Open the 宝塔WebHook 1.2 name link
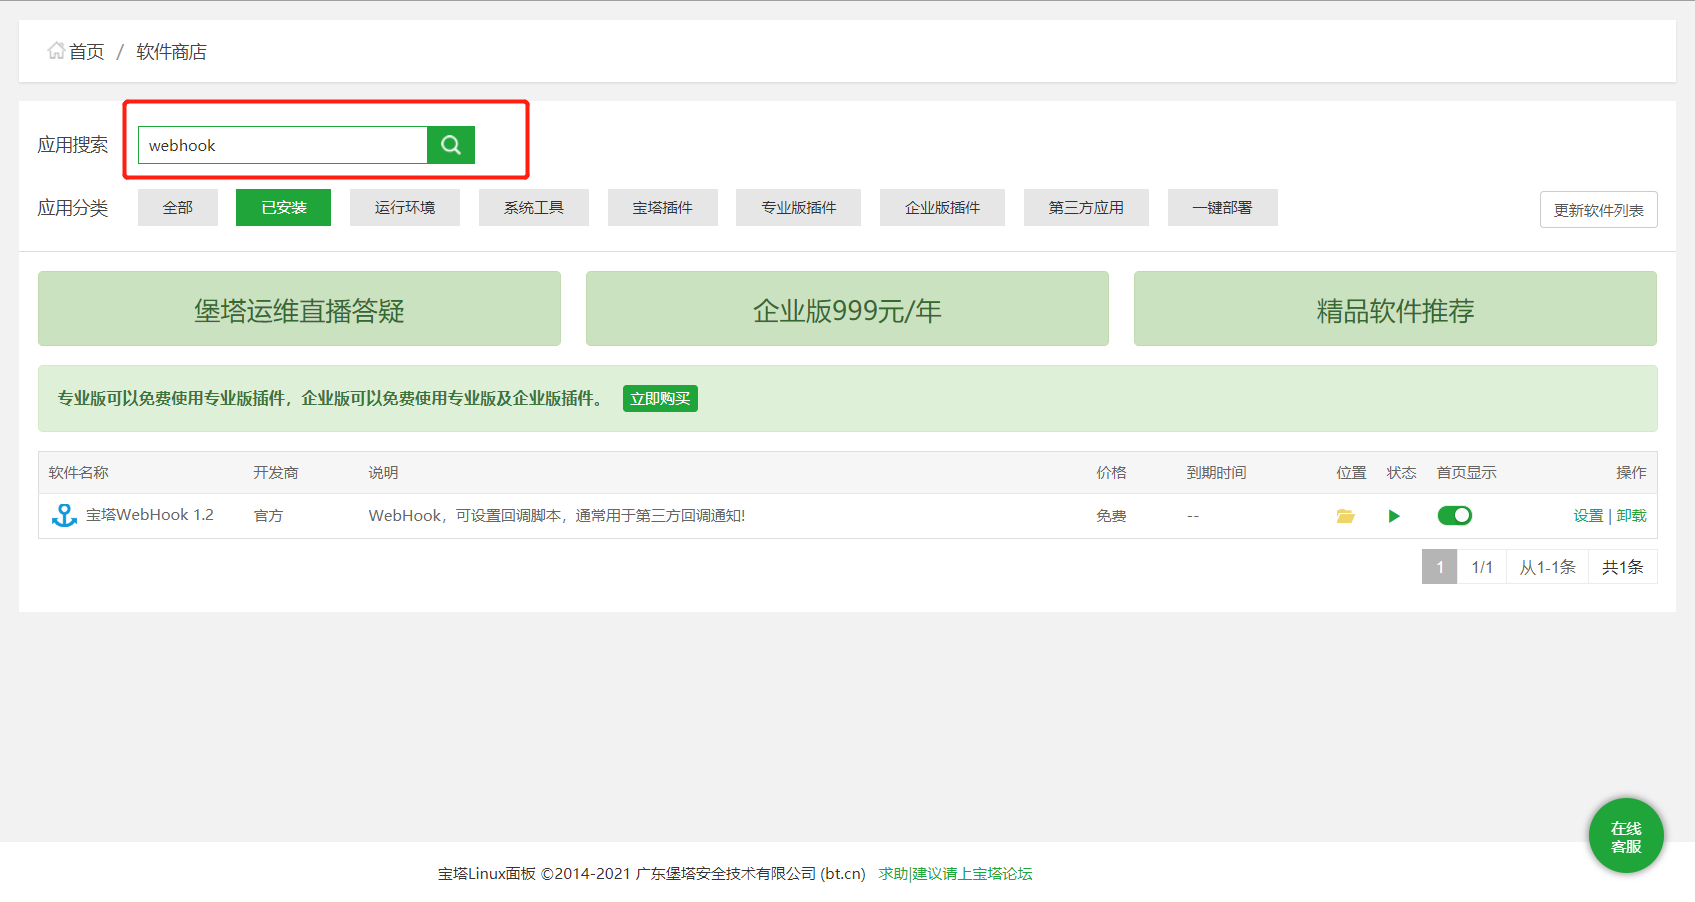Viewport: 1695px width, 902px height. click(x=150, y=515)
